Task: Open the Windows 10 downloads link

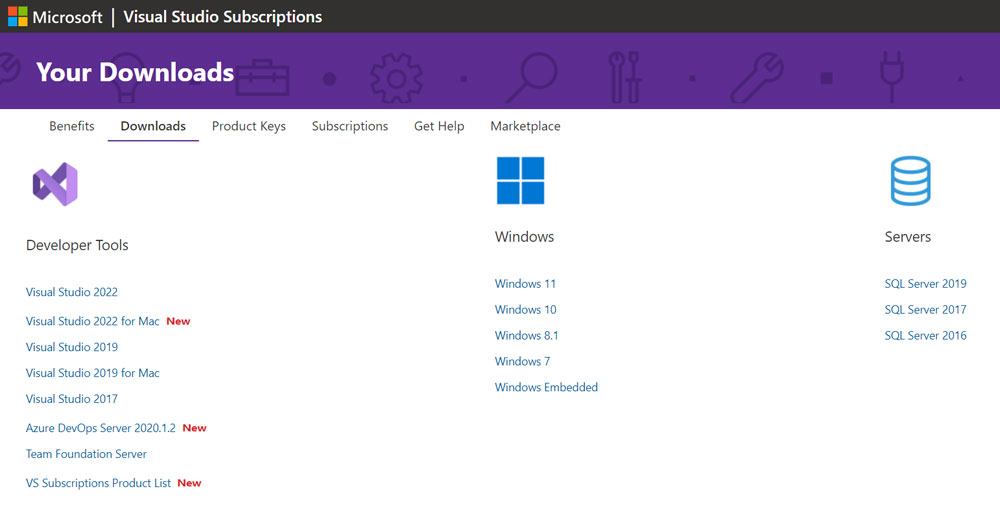Action: coord(526,310)
